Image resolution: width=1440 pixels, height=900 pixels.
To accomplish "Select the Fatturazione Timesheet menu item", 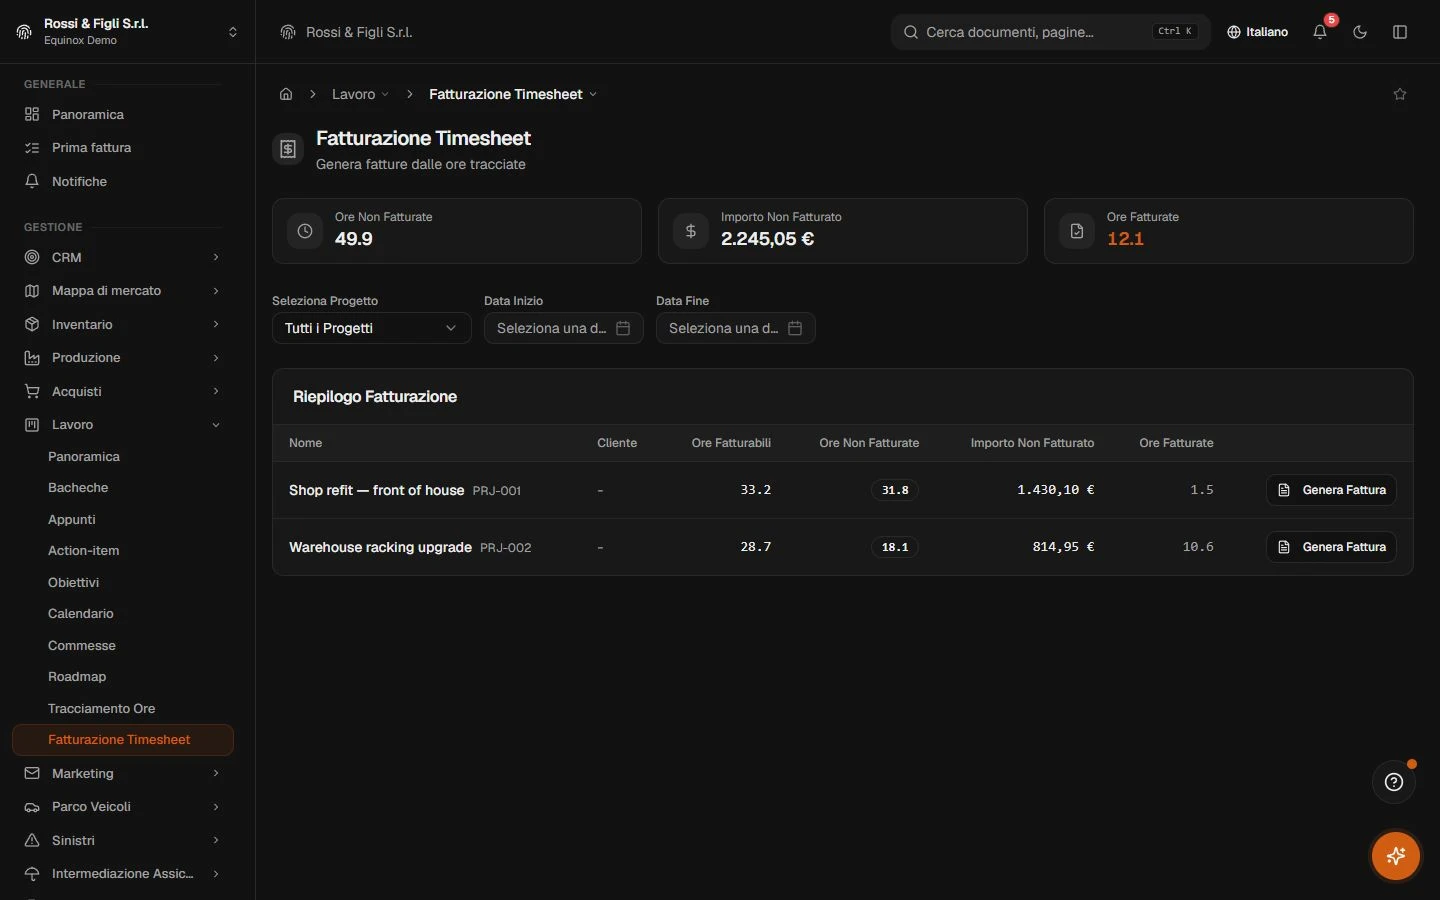I will coord(122,740).
